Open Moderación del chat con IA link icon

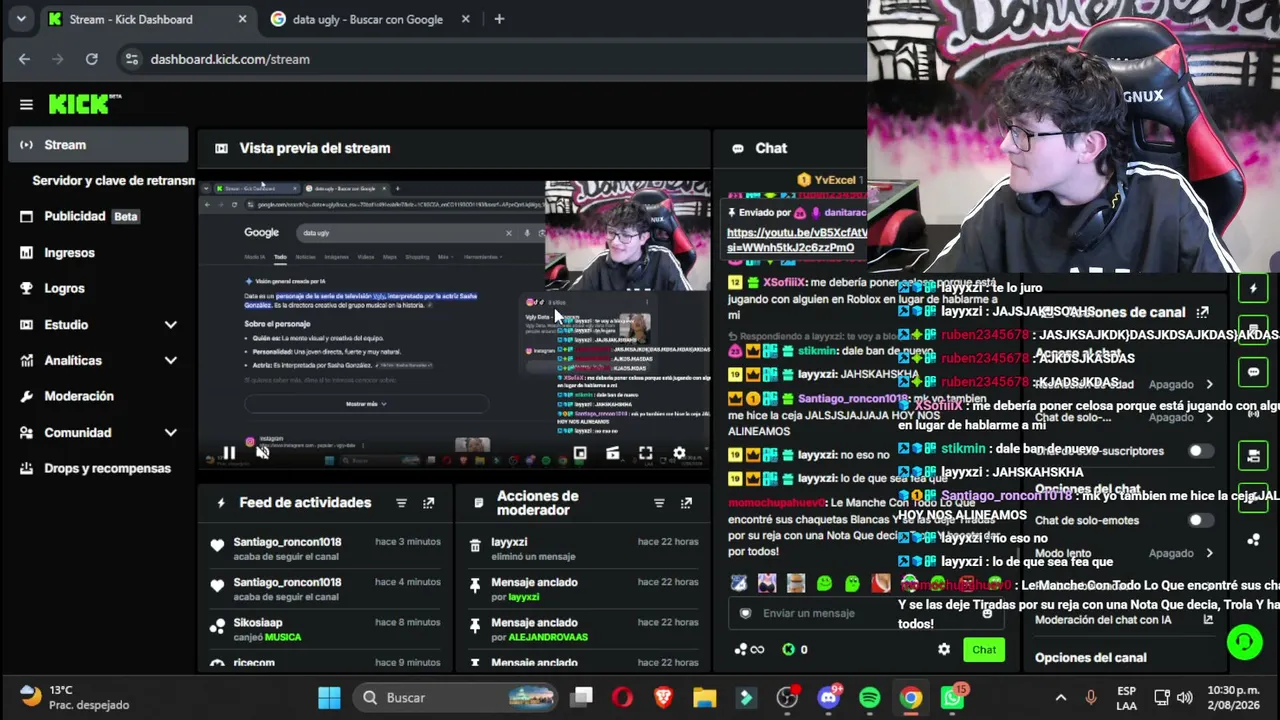(1208, 620)
